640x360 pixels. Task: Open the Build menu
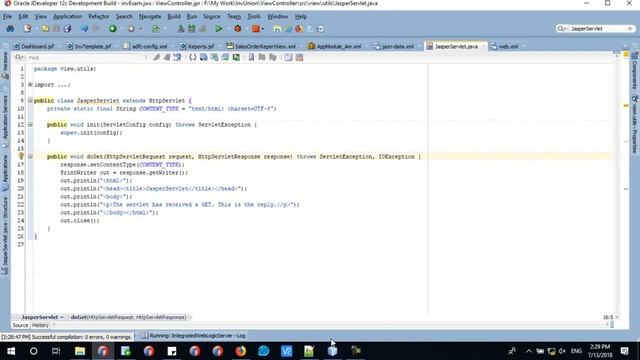pos(174,17)
